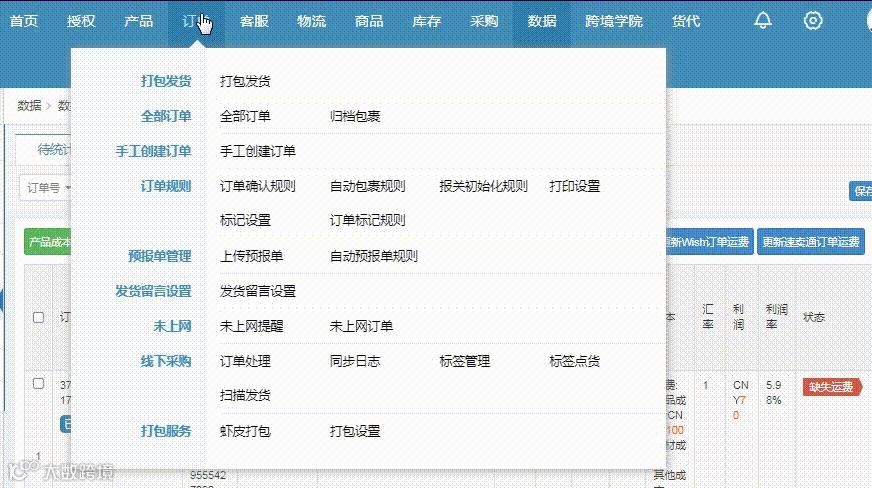Open 跨境学院 in top navigation

(613, 21)
